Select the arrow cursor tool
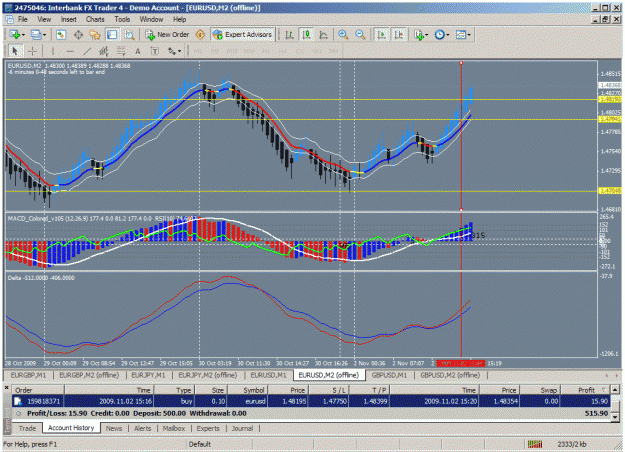This screenshot has height=452, width=625. coord(15,51)
